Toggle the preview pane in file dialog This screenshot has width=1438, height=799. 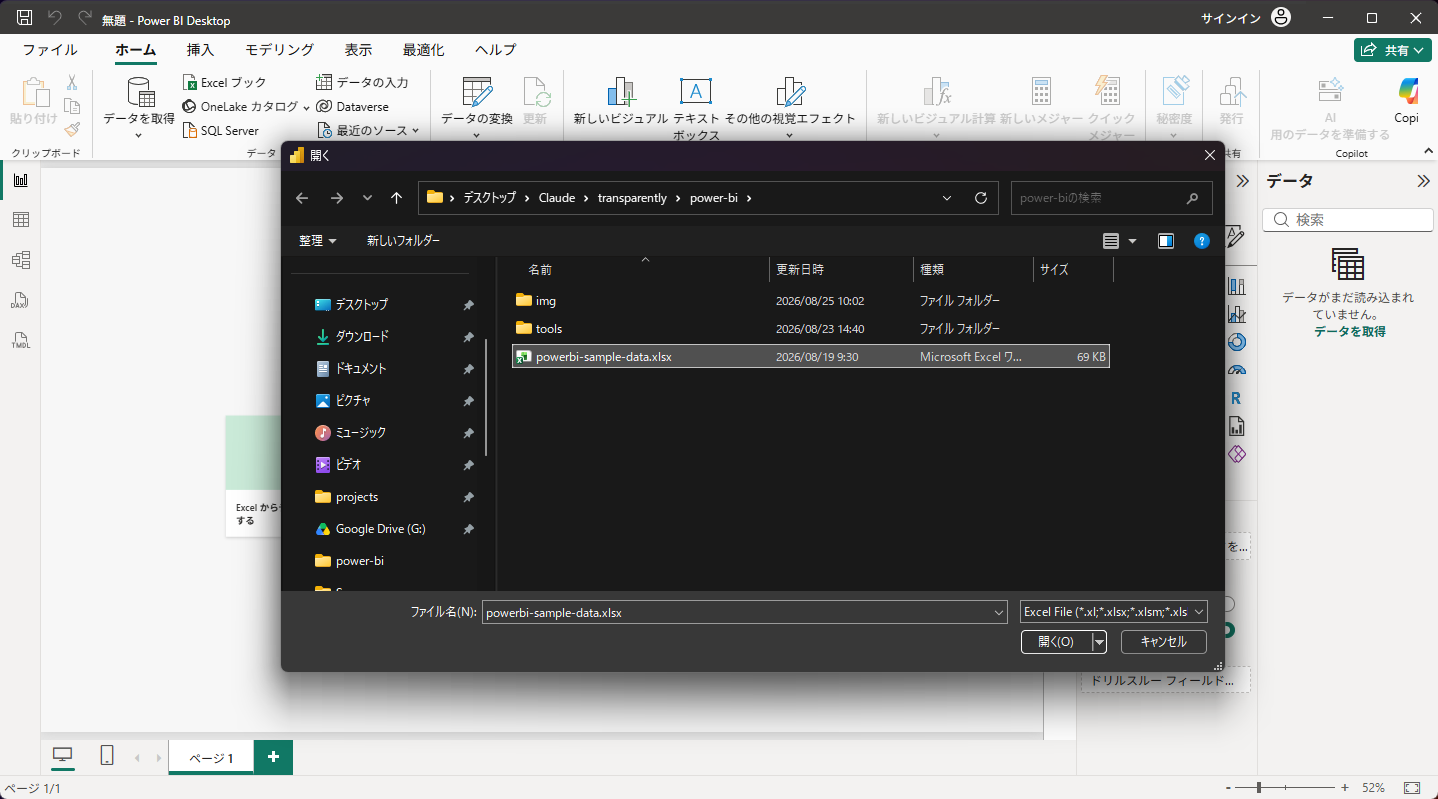click(x=1165, y=241)
